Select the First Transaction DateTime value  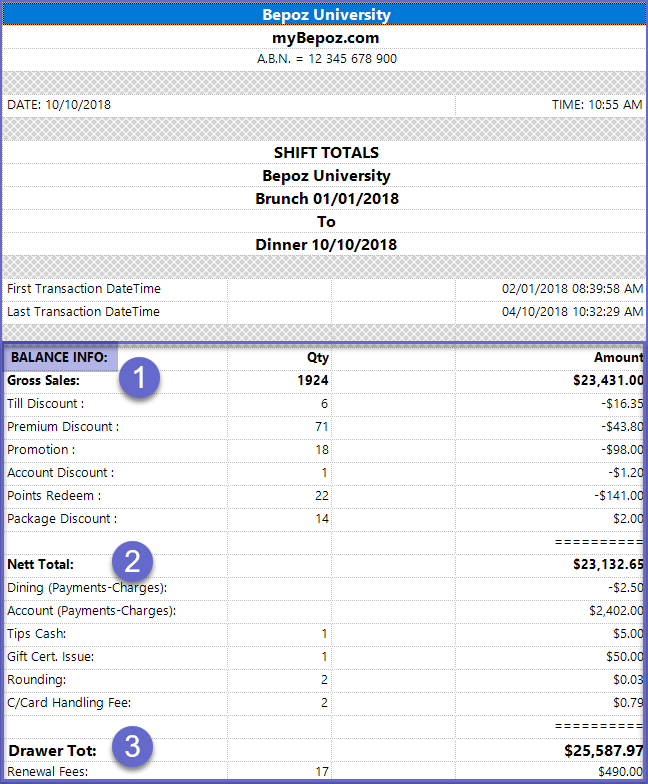(x=572, y=289)
